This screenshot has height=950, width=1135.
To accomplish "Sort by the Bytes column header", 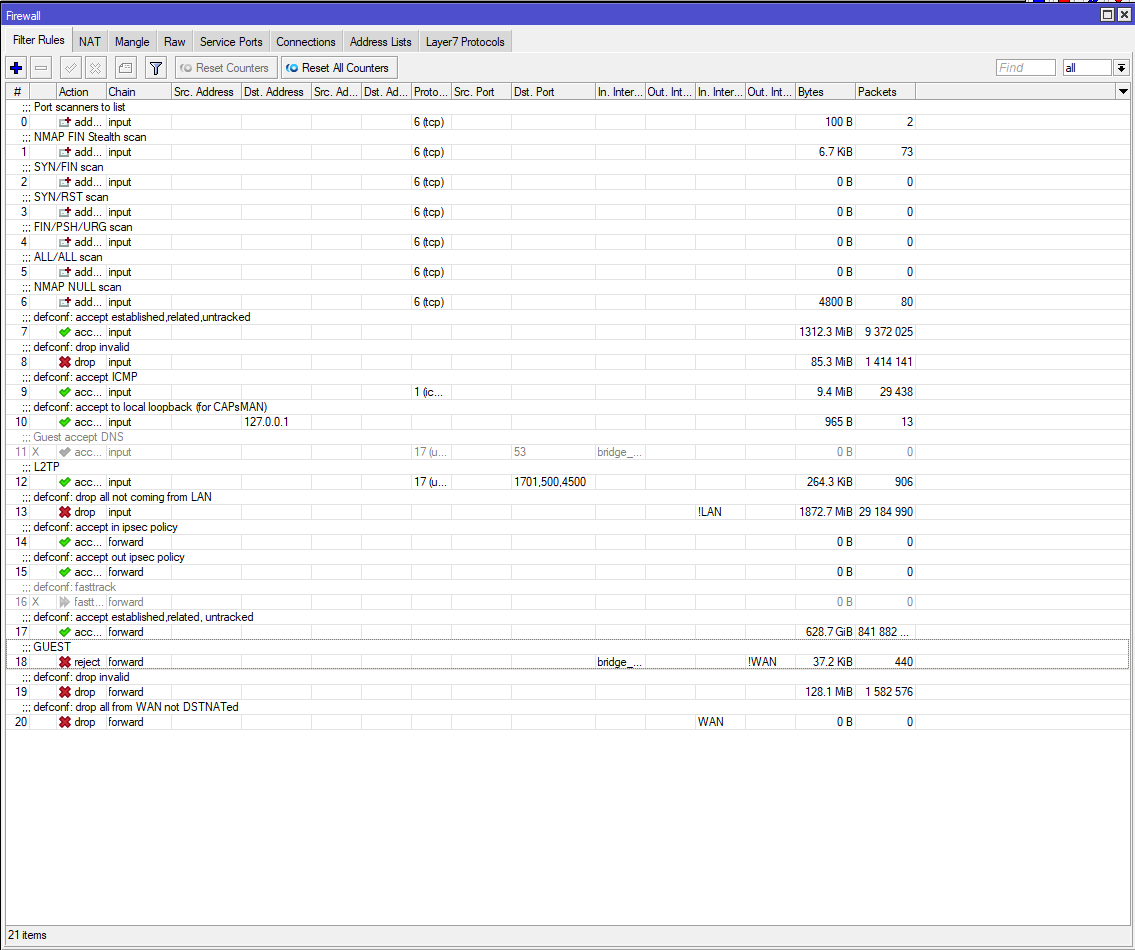I will click(825, 92).
